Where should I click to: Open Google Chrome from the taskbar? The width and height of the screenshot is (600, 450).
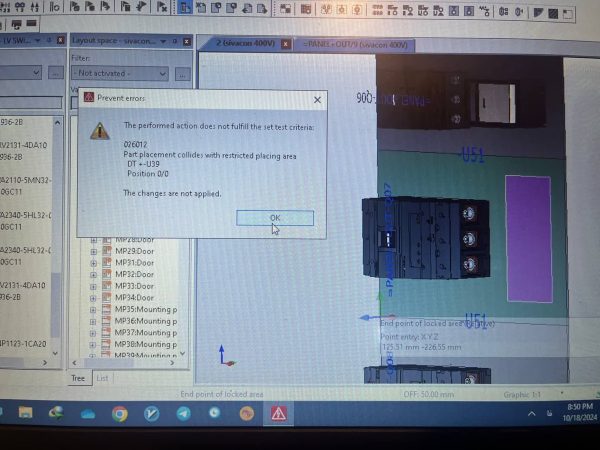[x=120, y=414]
